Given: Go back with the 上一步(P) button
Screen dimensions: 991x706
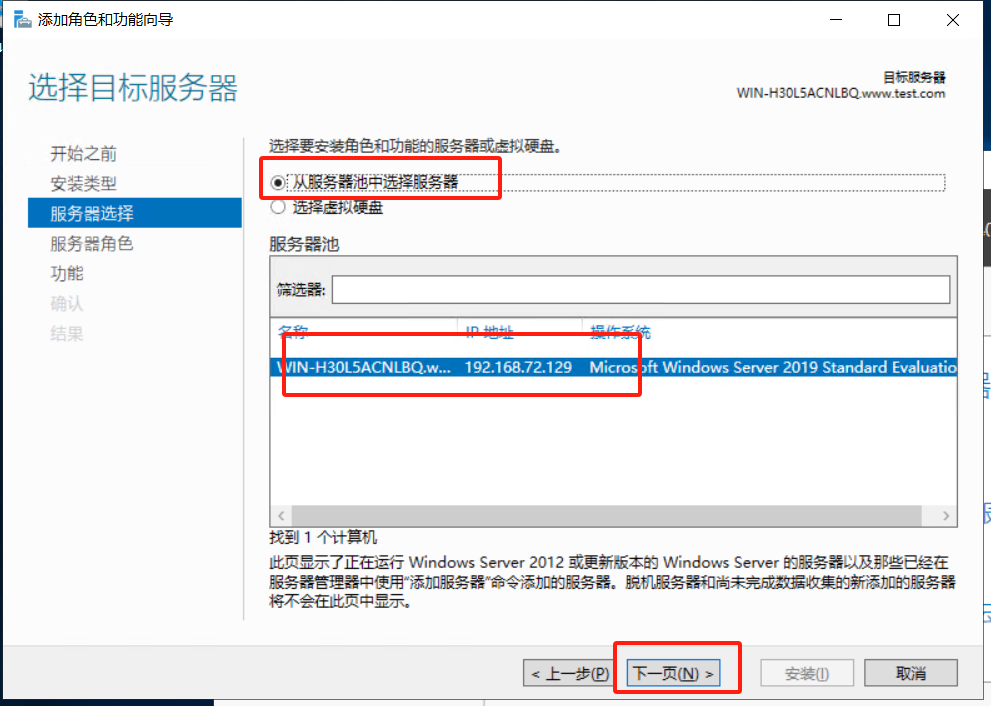Looking at the screenshot, I should pos(569,673).
